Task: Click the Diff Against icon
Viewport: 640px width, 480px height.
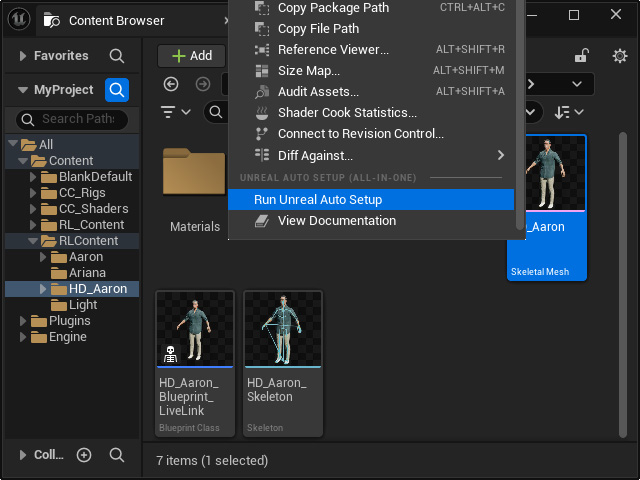Action: (x=262, y=155)
